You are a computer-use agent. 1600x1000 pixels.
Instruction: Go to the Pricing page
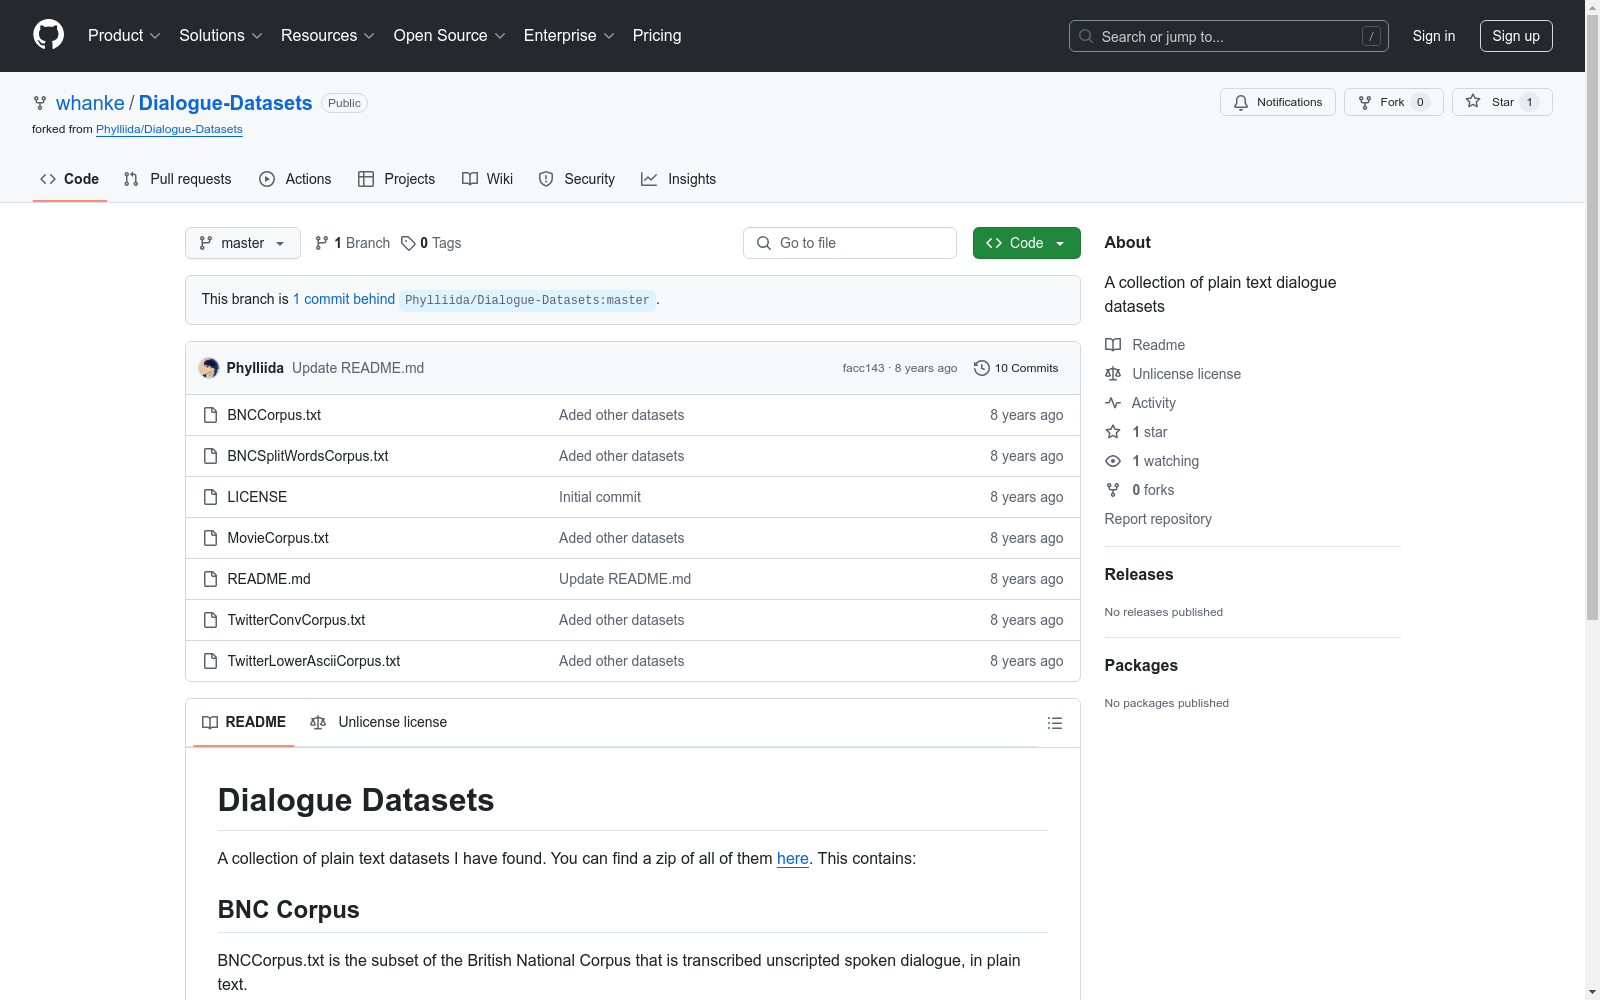coord(657,36)
